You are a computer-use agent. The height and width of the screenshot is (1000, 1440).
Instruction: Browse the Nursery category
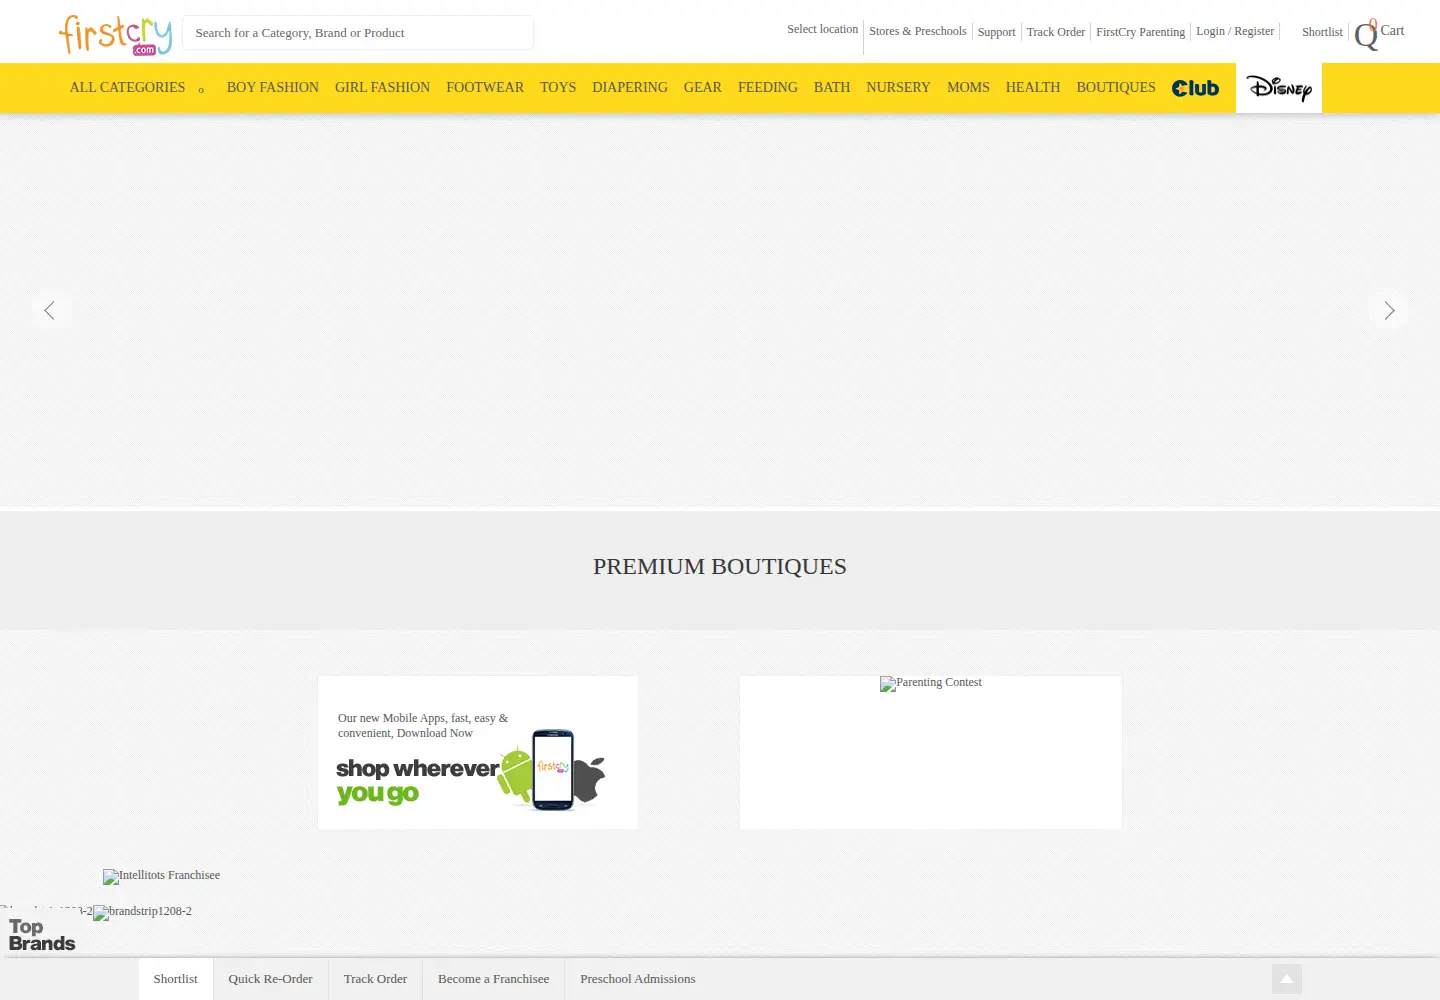click(898, 88)
